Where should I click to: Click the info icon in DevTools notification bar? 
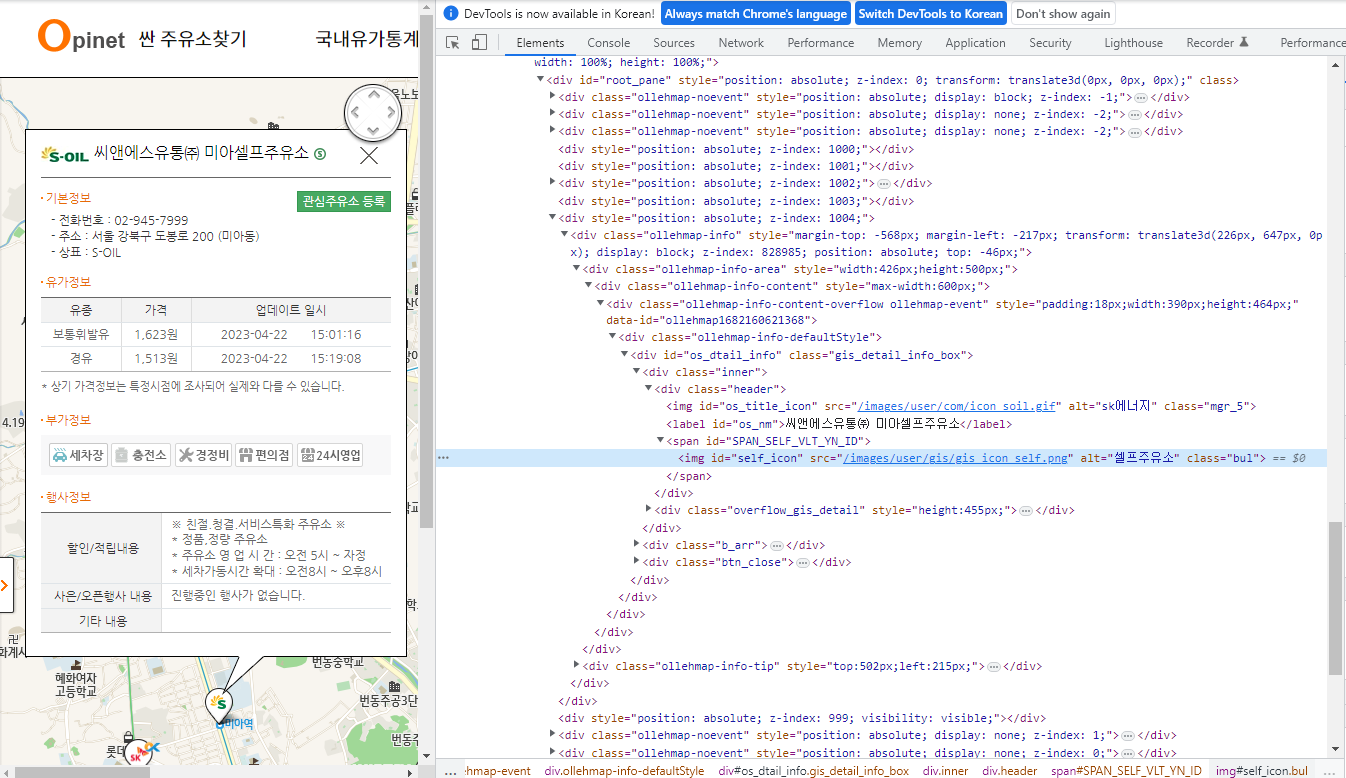click(450, 14)
